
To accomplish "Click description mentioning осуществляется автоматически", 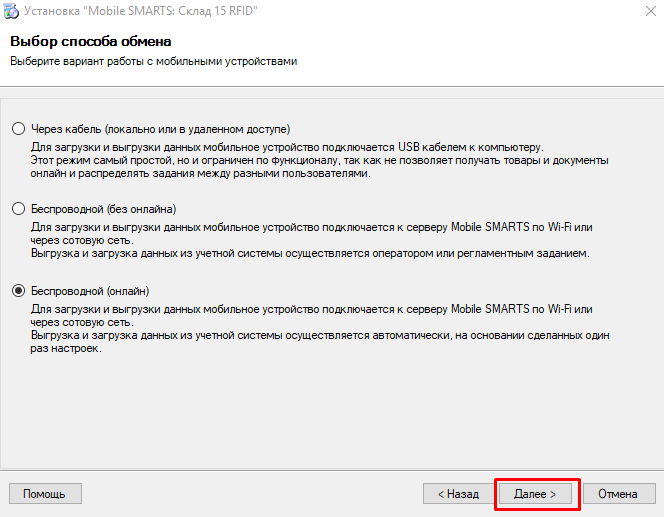I will pos(320,329).
